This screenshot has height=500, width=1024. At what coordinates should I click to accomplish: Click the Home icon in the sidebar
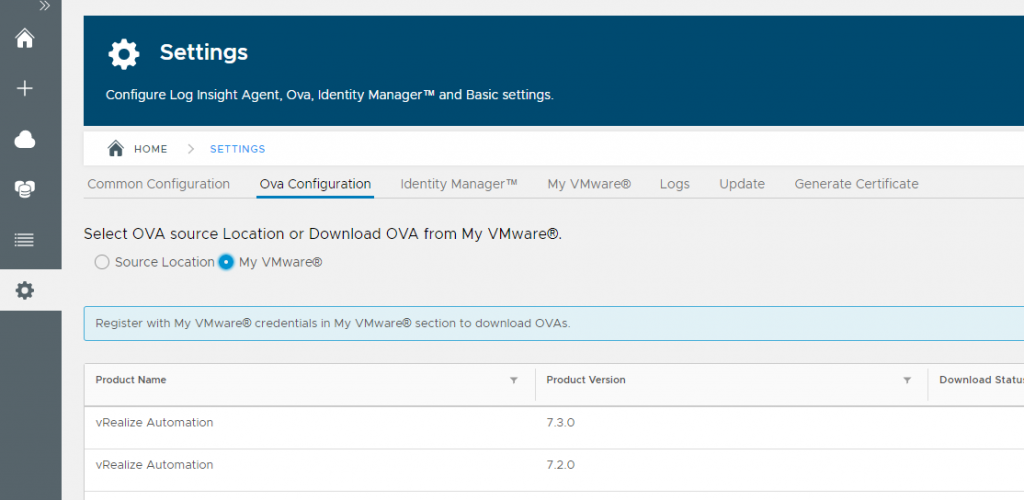(25, 39)
